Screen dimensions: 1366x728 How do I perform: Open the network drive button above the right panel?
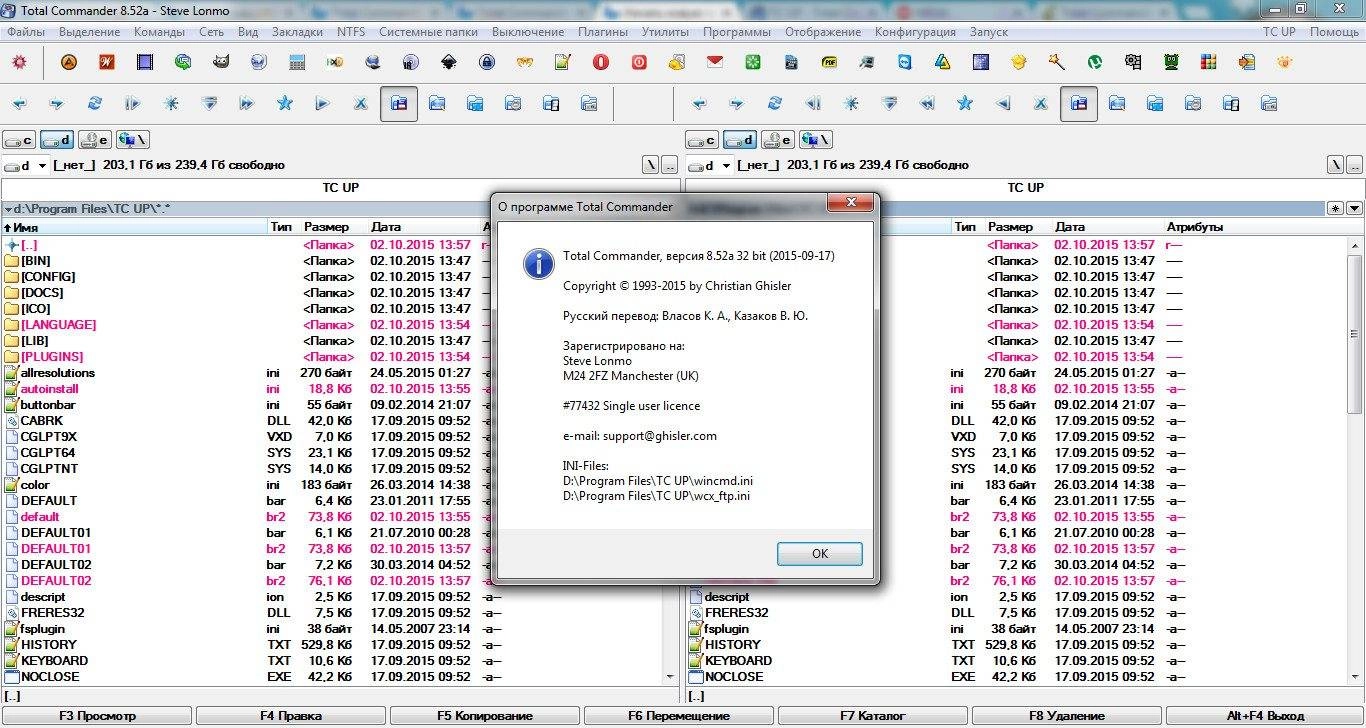tap(815, 140)
